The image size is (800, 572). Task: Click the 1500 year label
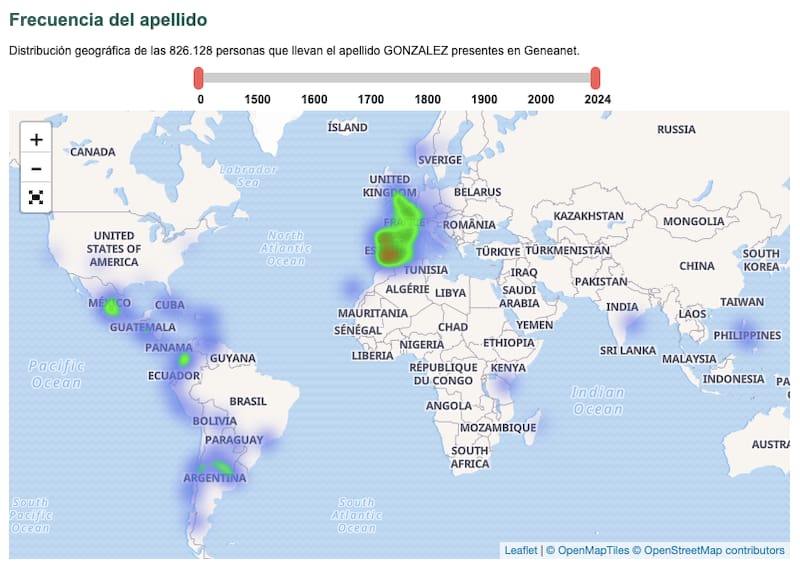(257, 99)
